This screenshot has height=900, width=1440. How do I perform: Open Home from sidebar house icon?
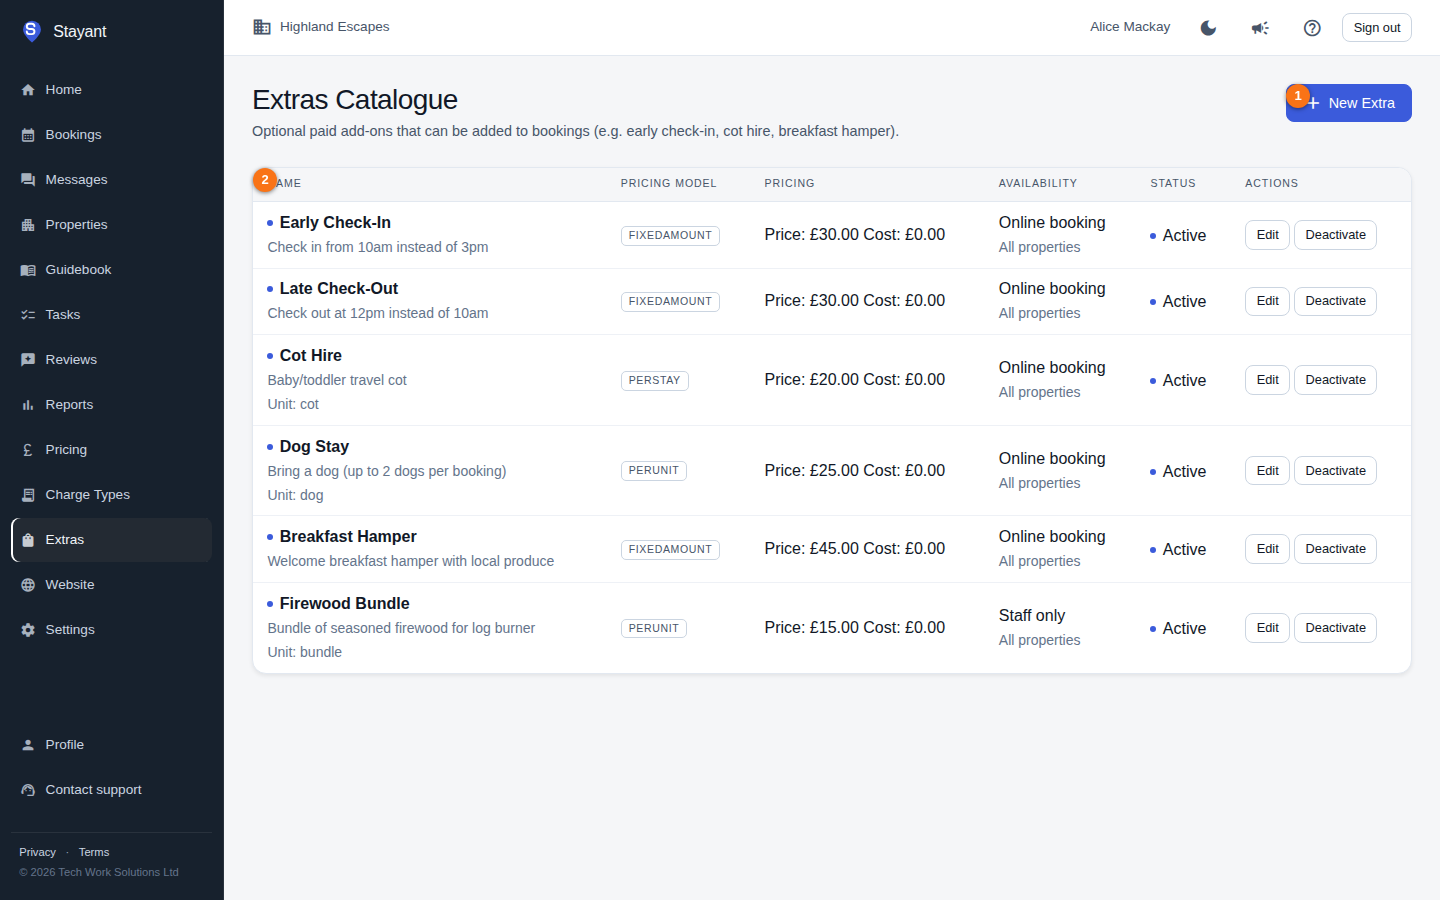tap(28, 90)
